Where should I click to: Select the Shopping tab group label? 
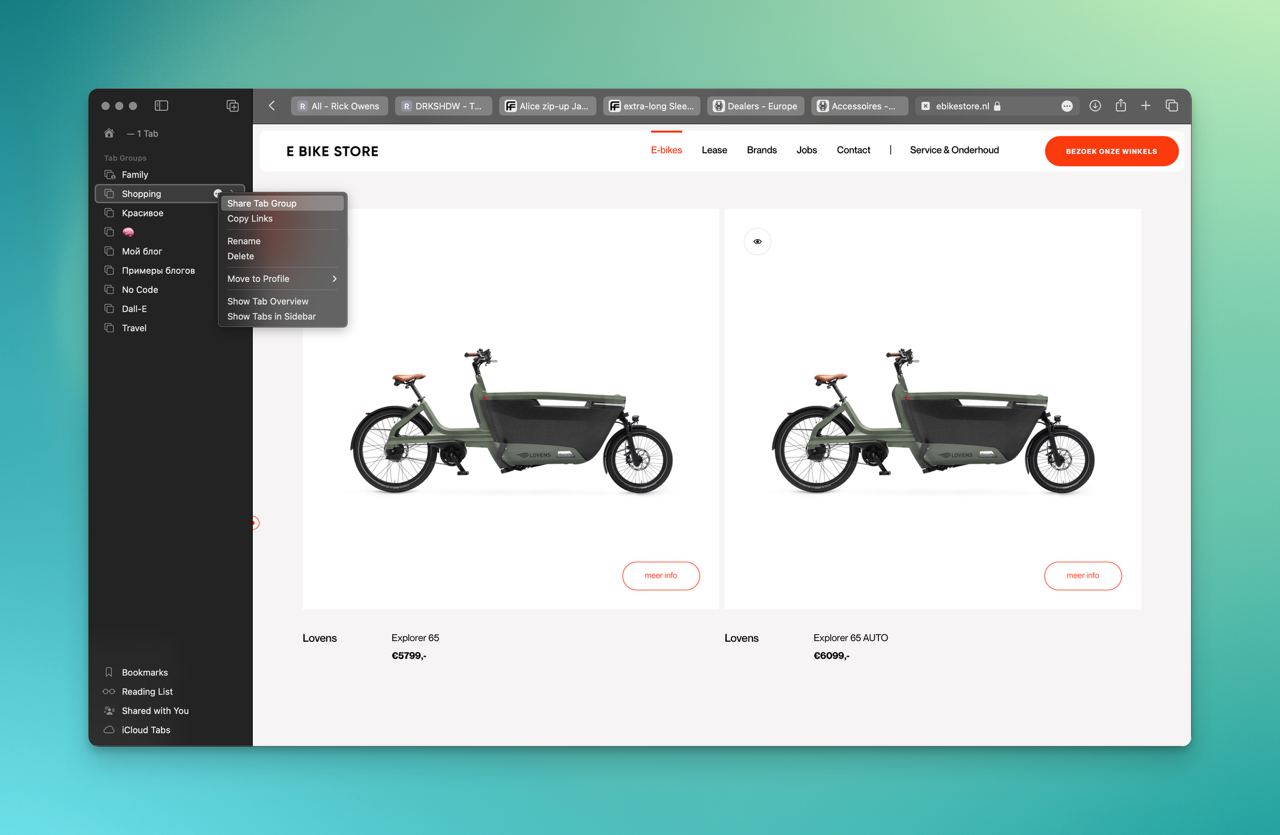point(141,194)
